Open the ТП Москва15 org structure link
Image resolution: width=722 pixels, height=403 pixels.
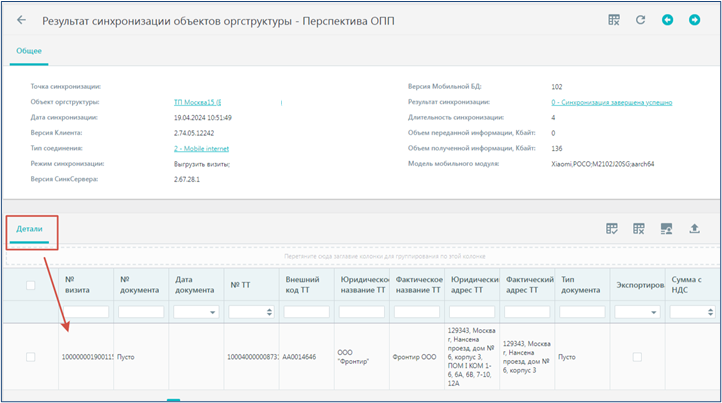pos(198,102)
